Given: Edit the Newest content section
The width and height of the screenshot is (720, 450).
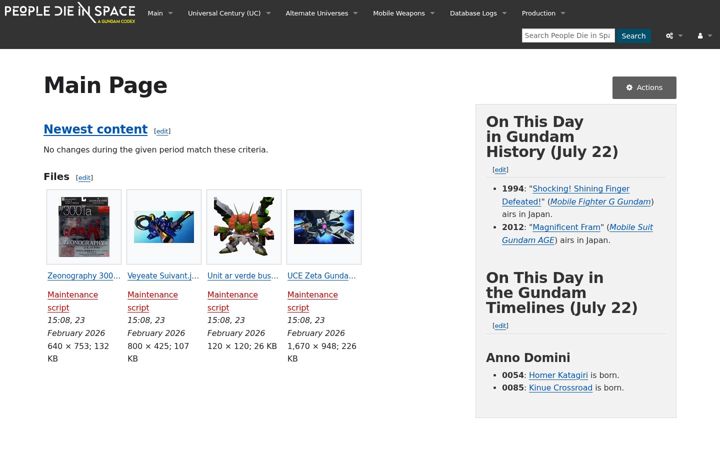Looking at the screenshot, I should pyautogui.click(x=162, y=131).
